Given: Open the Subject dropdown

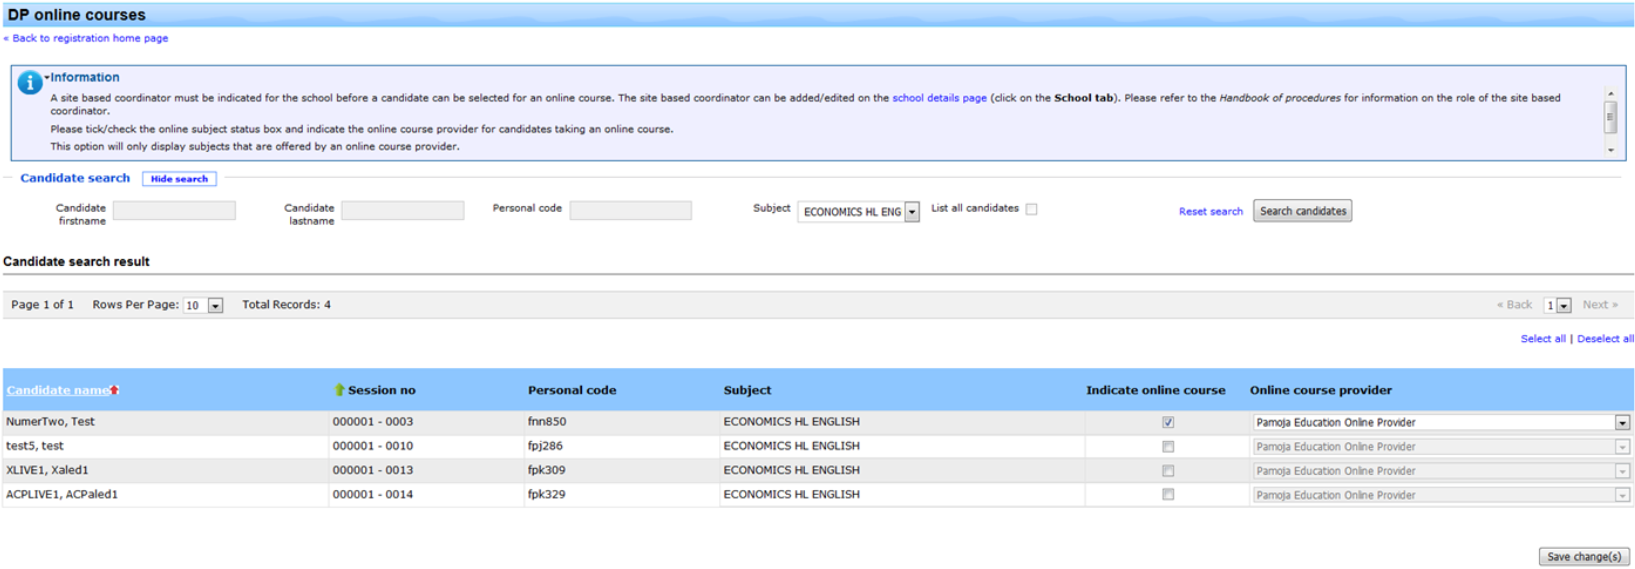Looking at the screenshot, I should (911, 212).
